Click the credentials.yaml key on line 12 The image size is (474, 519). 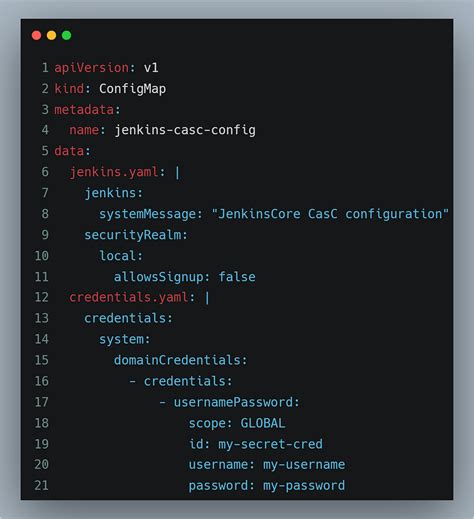129,297
